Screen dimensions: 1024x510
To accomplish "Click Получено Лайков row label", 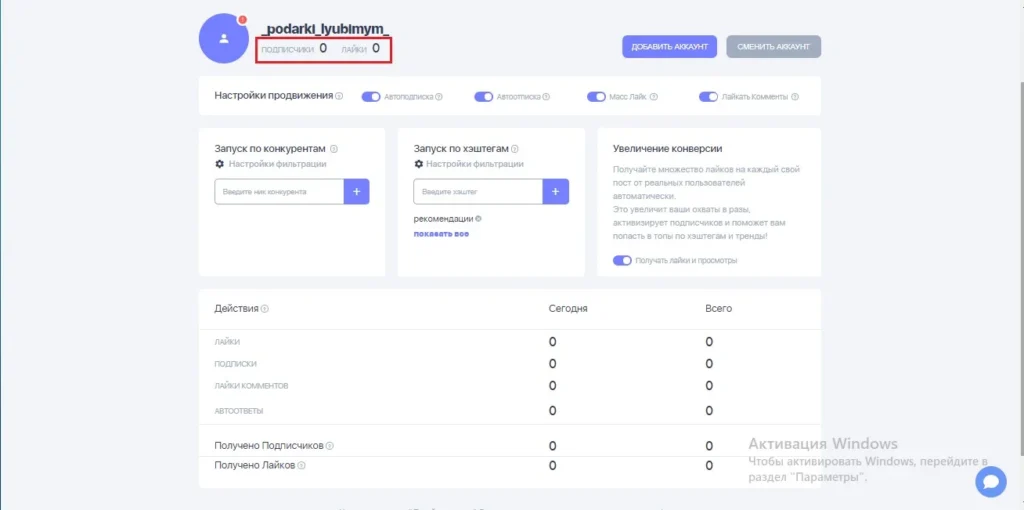I will 255,466.
